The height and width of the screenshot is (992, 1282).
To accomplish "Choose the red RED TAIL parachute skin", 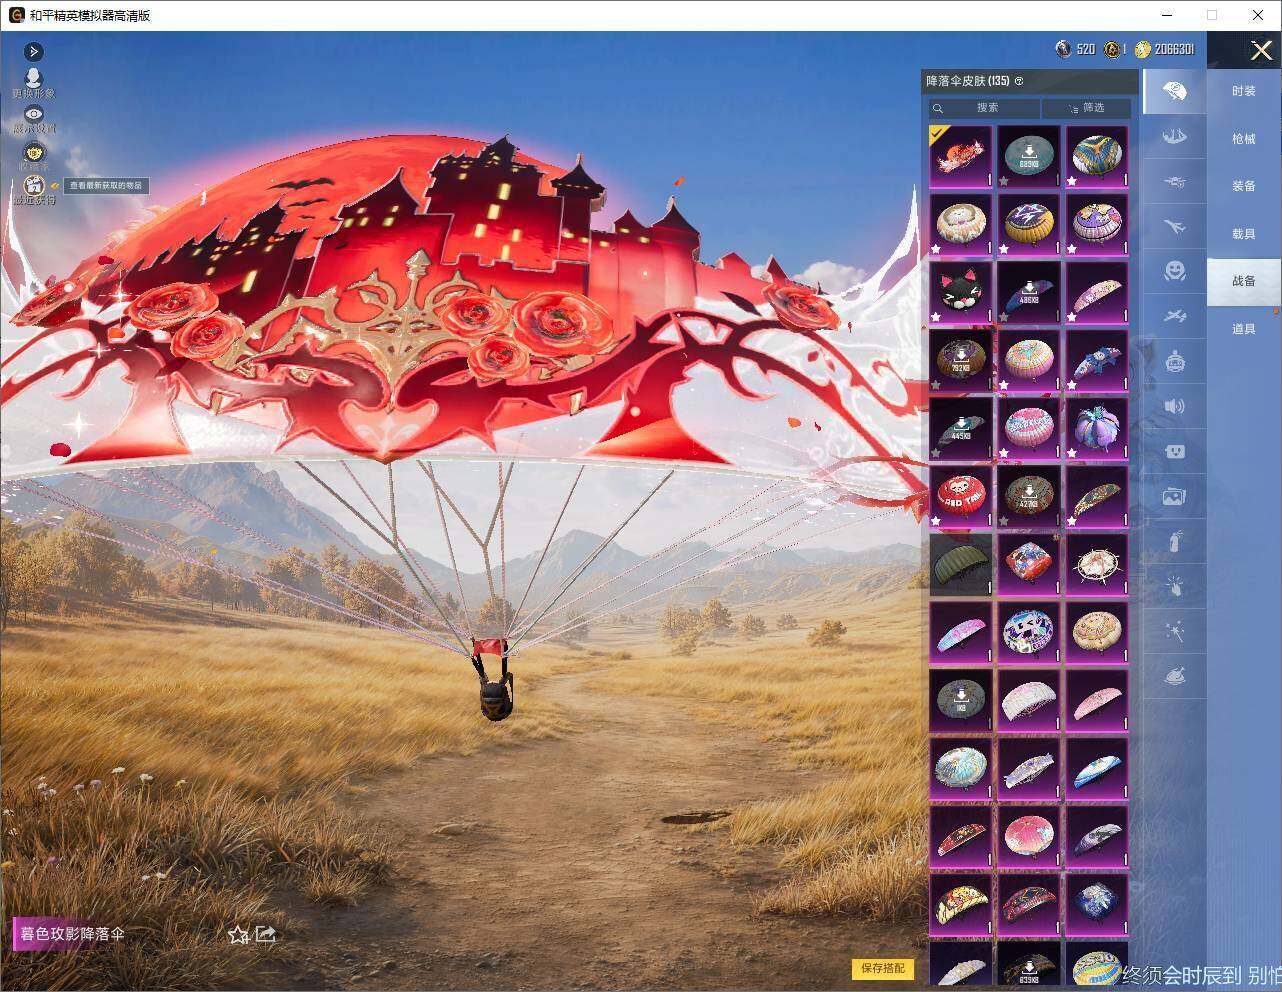I will [961, 496].
